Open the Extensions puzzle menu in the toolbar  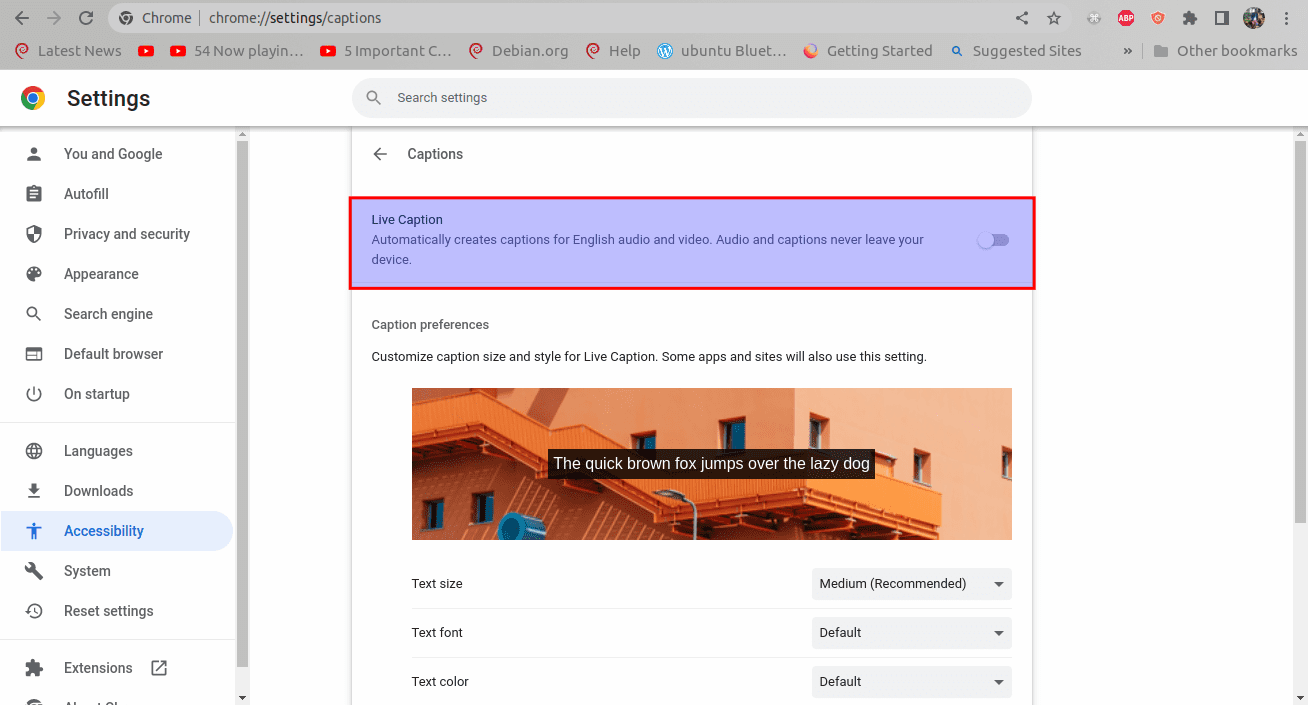[x=1190, y=18]
